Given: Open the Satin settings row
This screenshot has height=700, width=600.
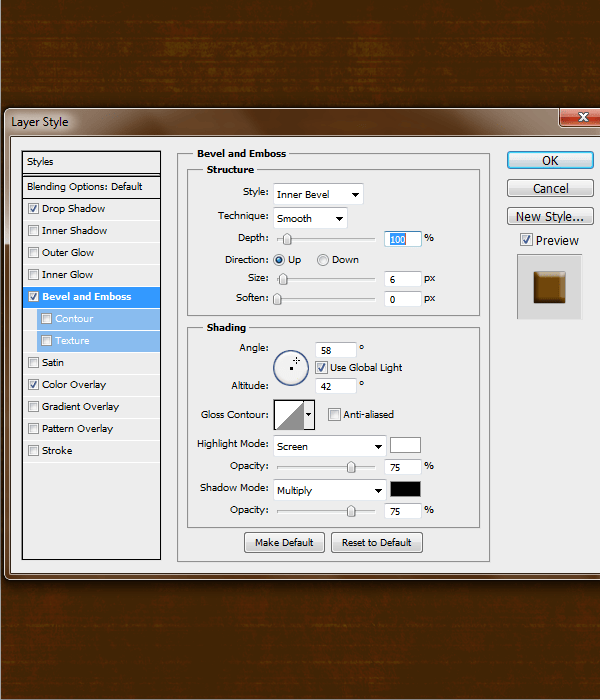Looking at the screenshot, I should (91, 362).
